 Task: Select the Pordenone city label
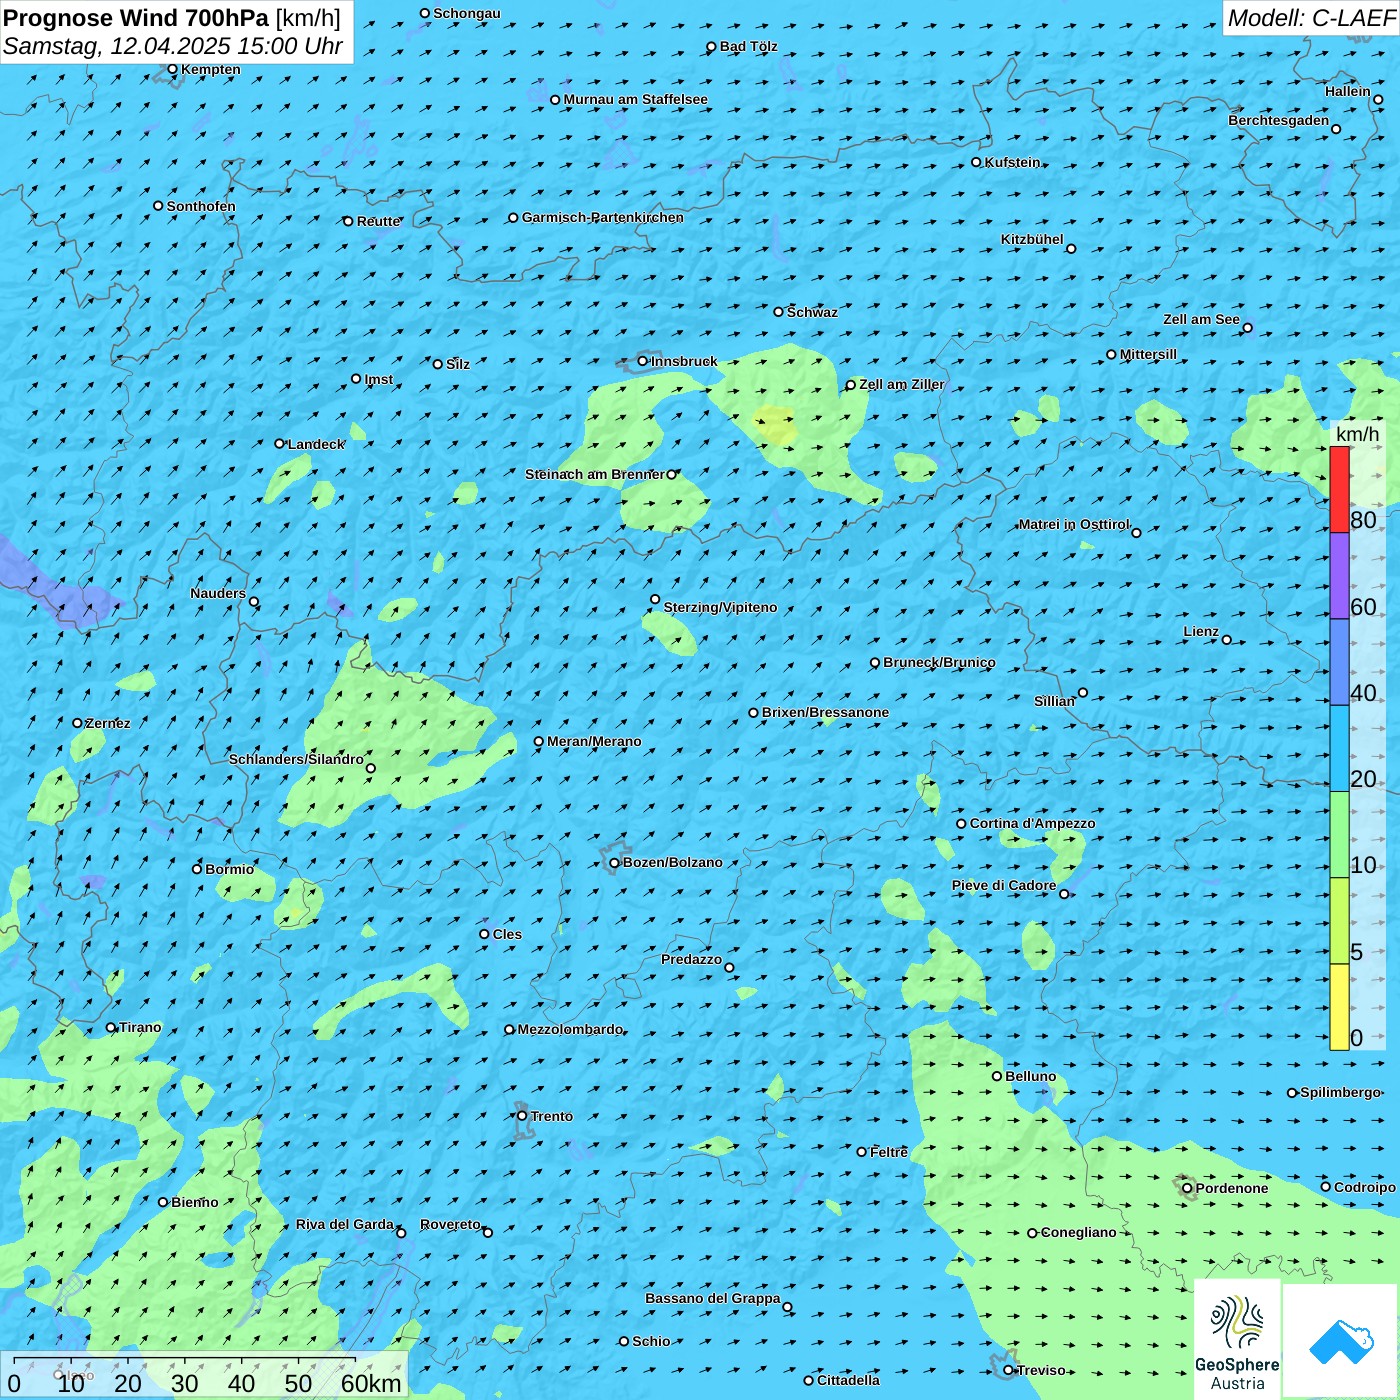(1232, 1188)
